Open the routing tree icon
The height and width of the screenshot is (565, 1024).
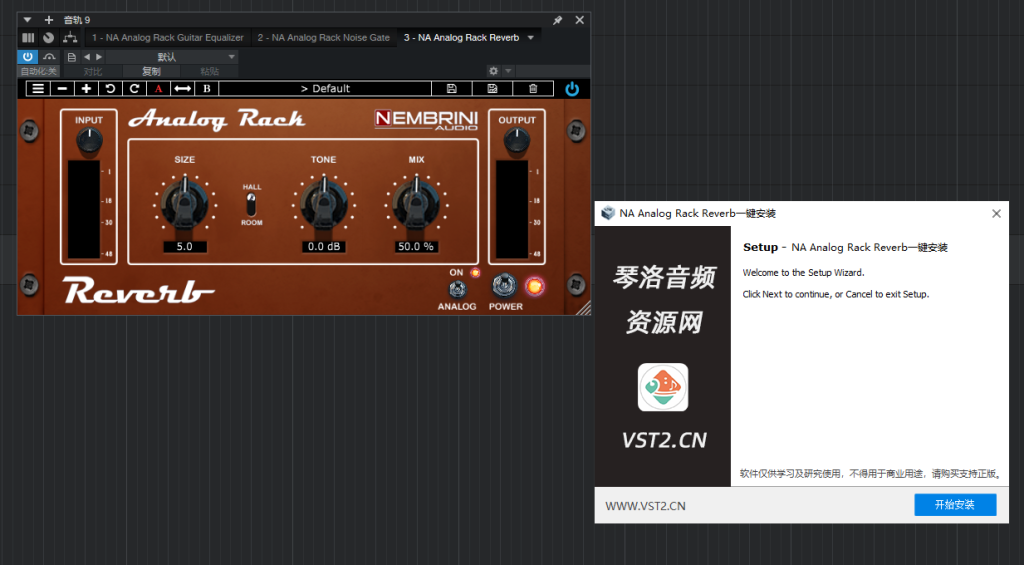[70, 38]
